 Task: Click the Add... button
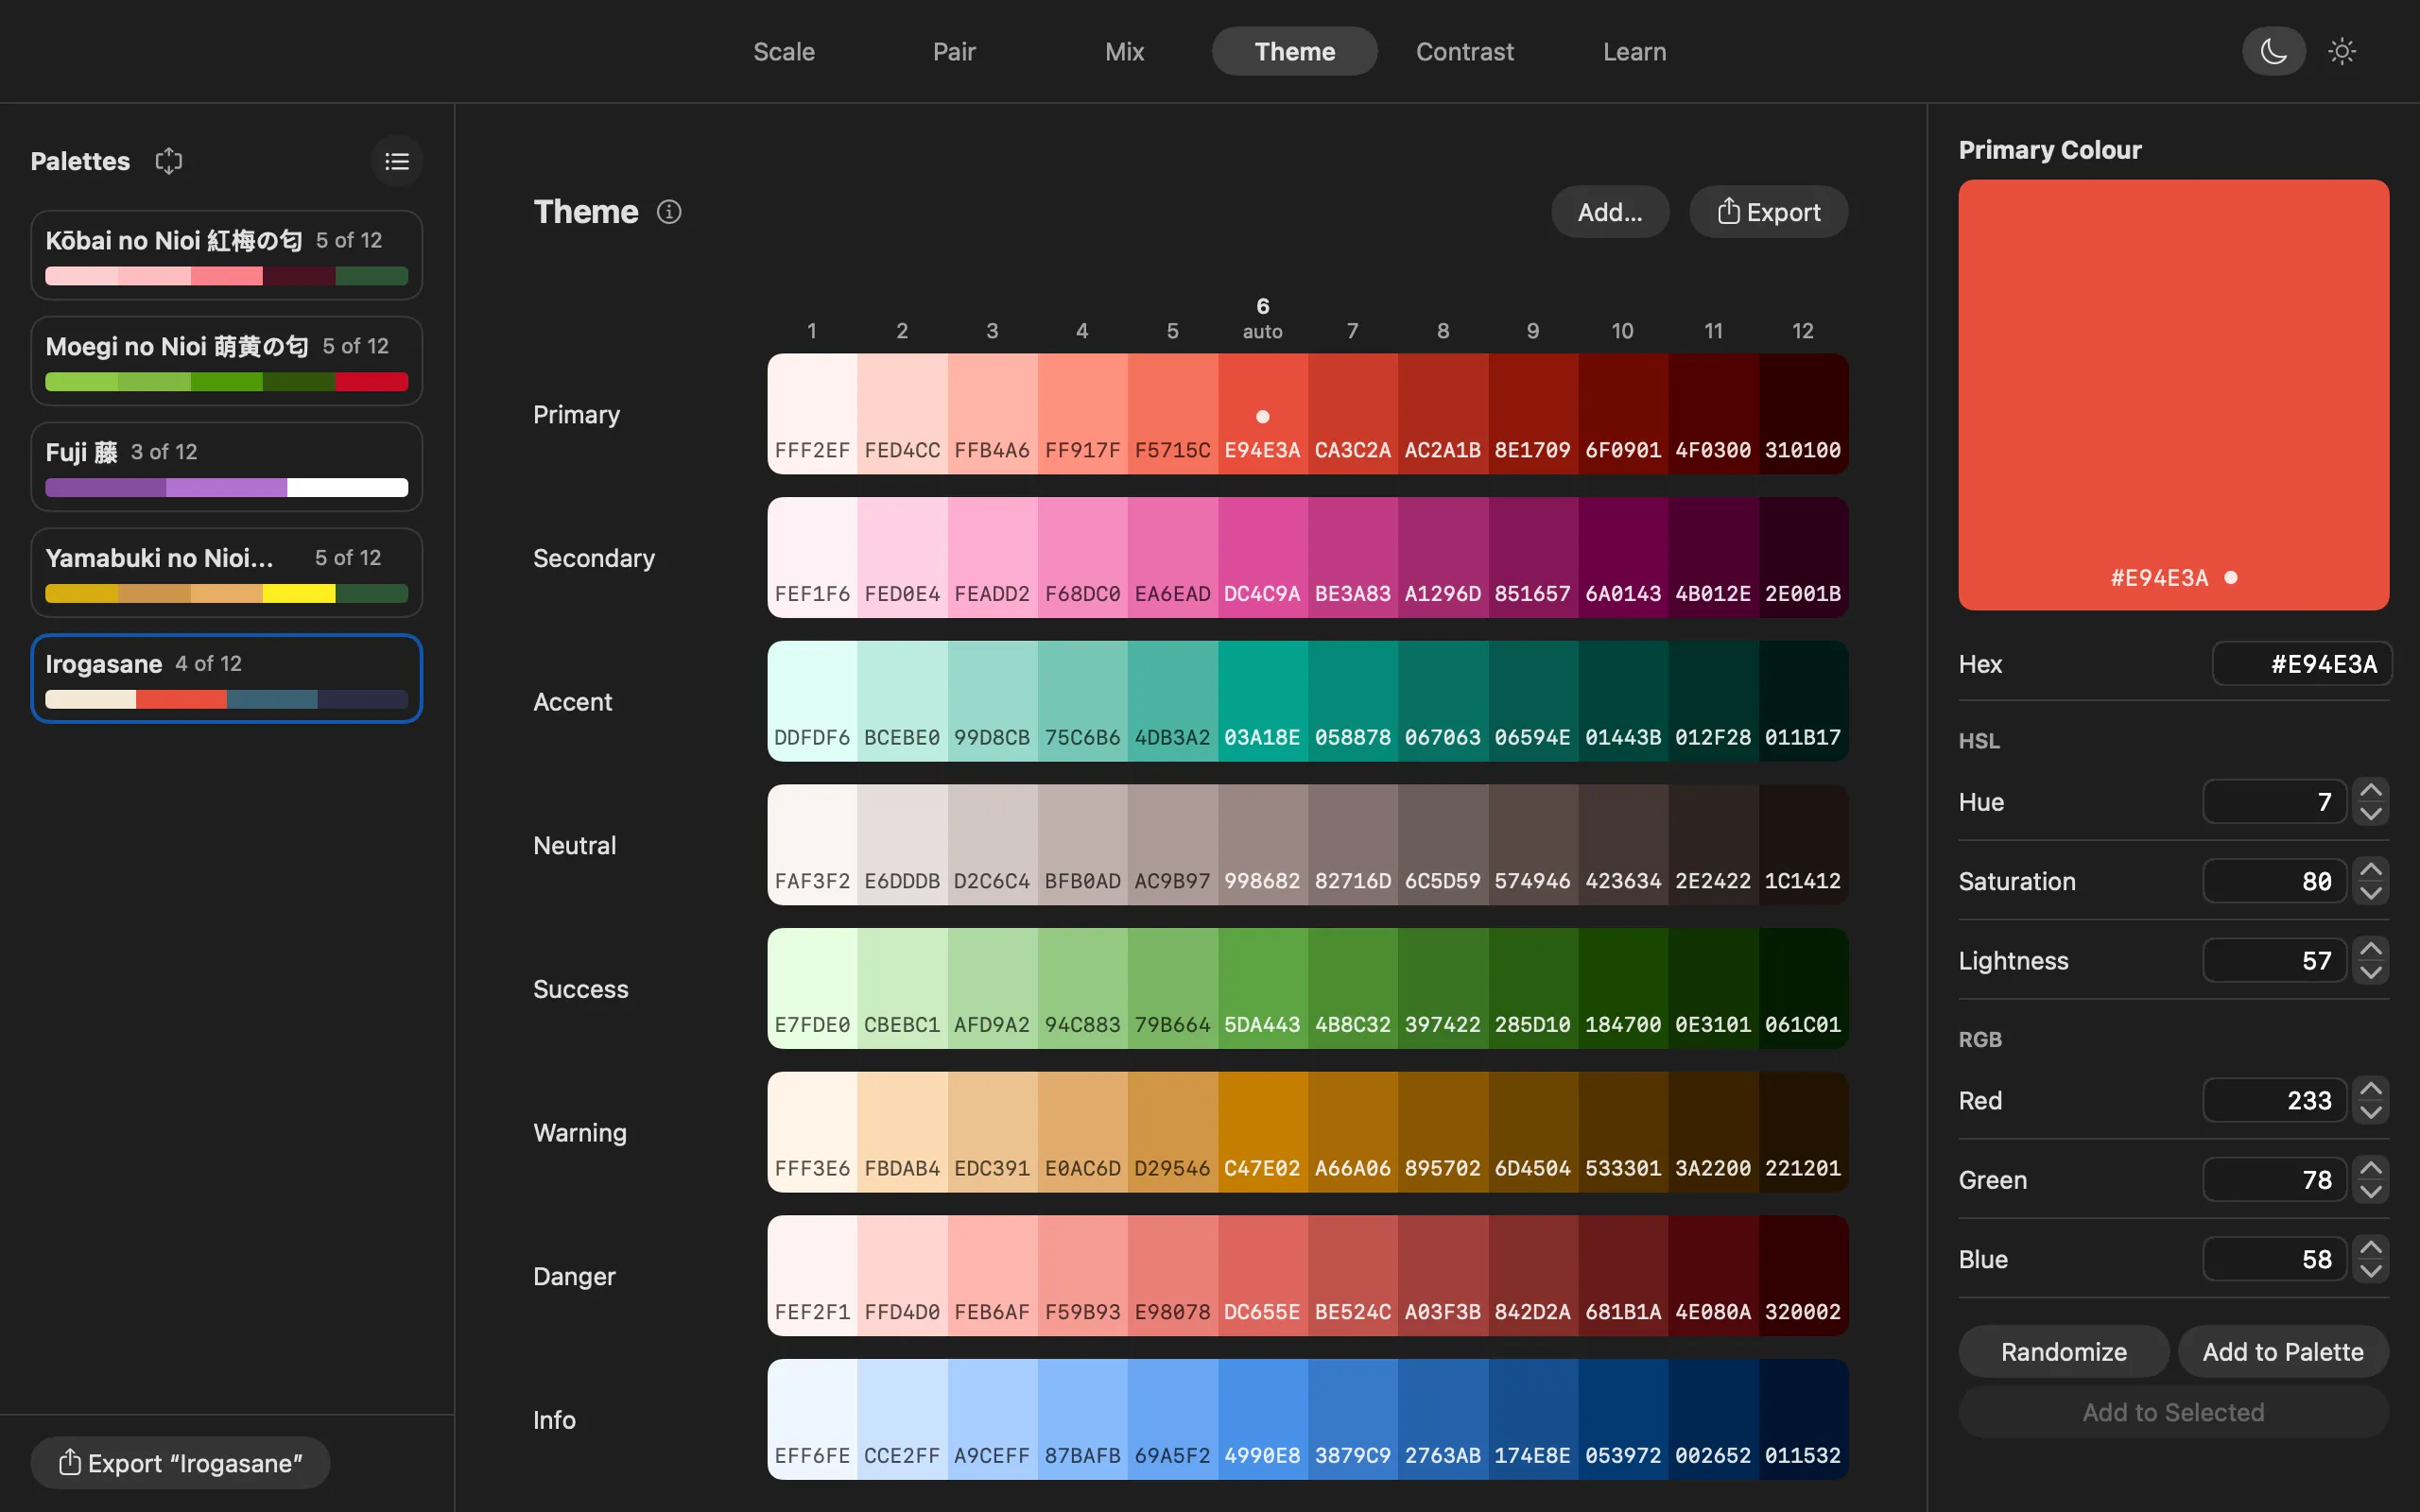coord(1610,212)
